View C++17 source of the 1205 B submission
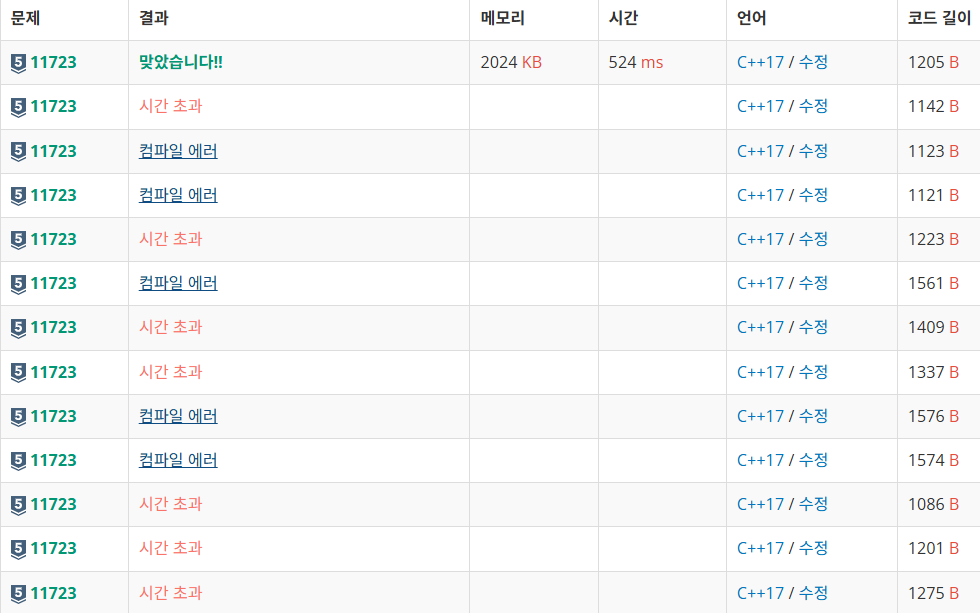The width and height of the screenshot is (980, 613). [760, 62]
